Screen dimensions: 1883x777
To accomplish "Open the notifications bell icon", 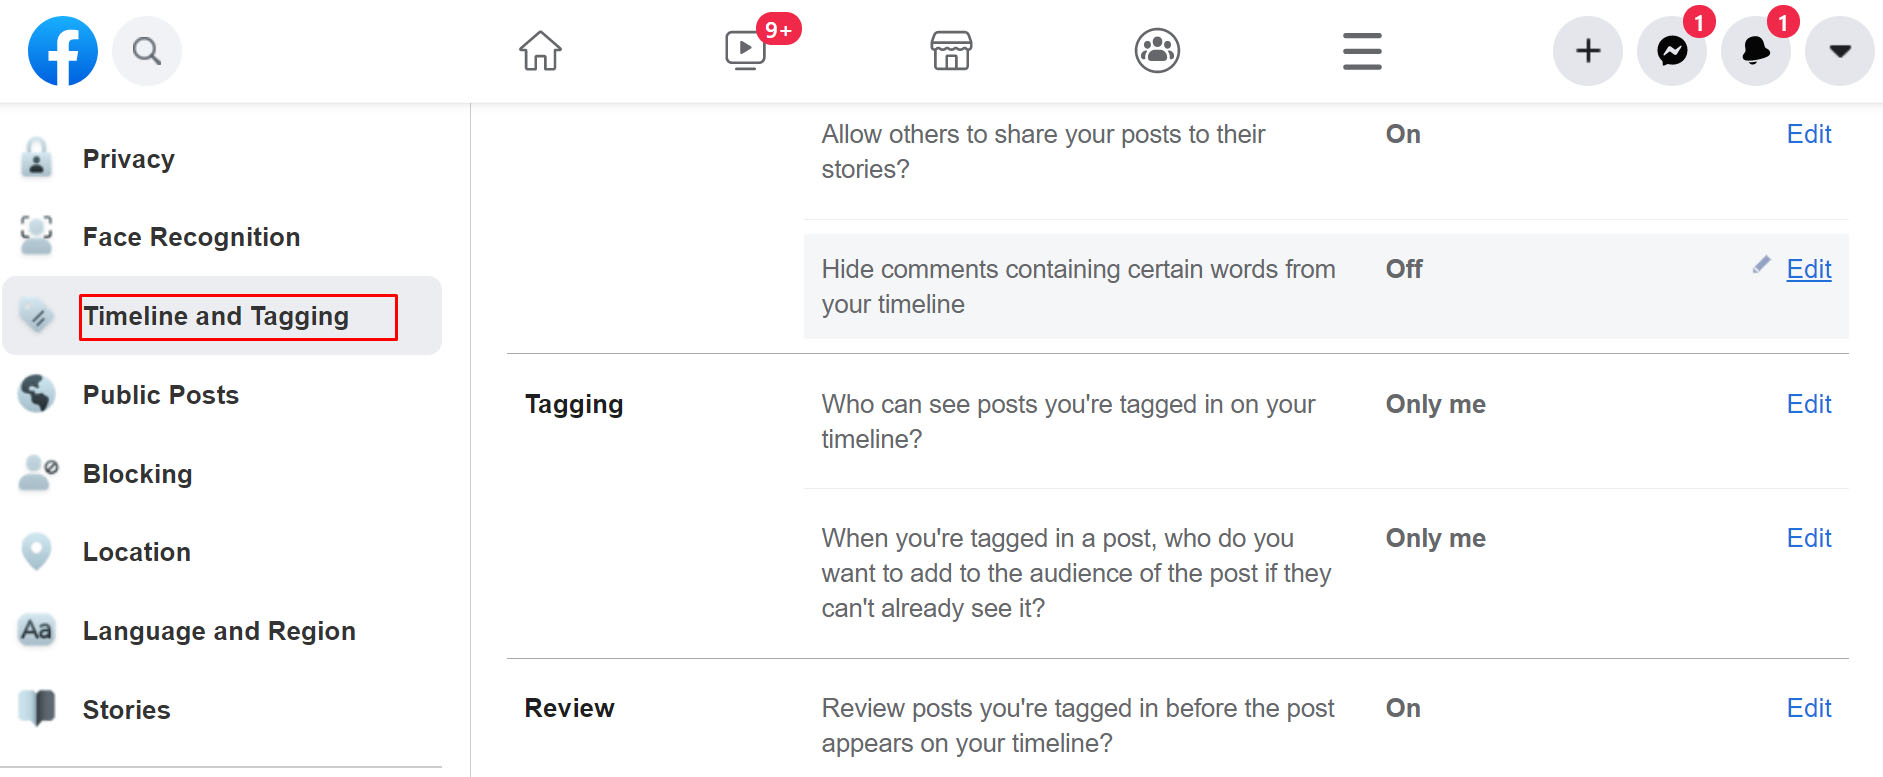I will pyautogui.click(x=1755, y=51).
